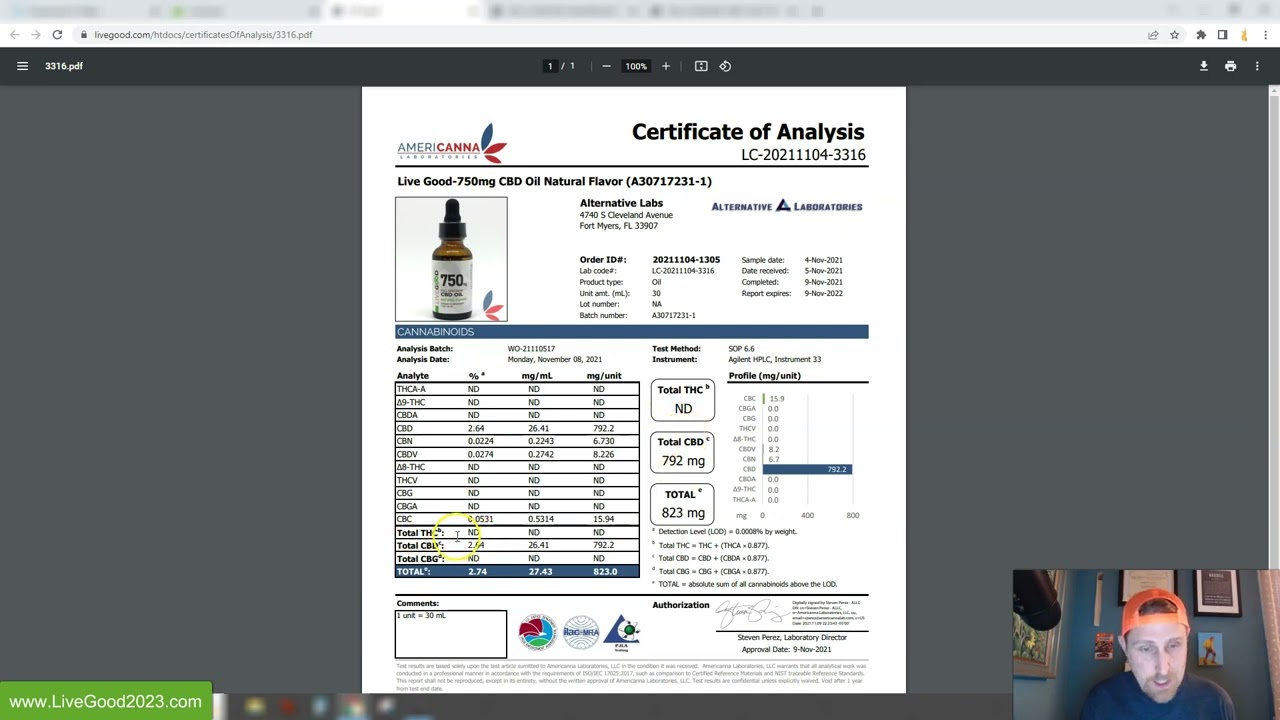
Task: Click the browser forward arrow
Action: point(36,35)
